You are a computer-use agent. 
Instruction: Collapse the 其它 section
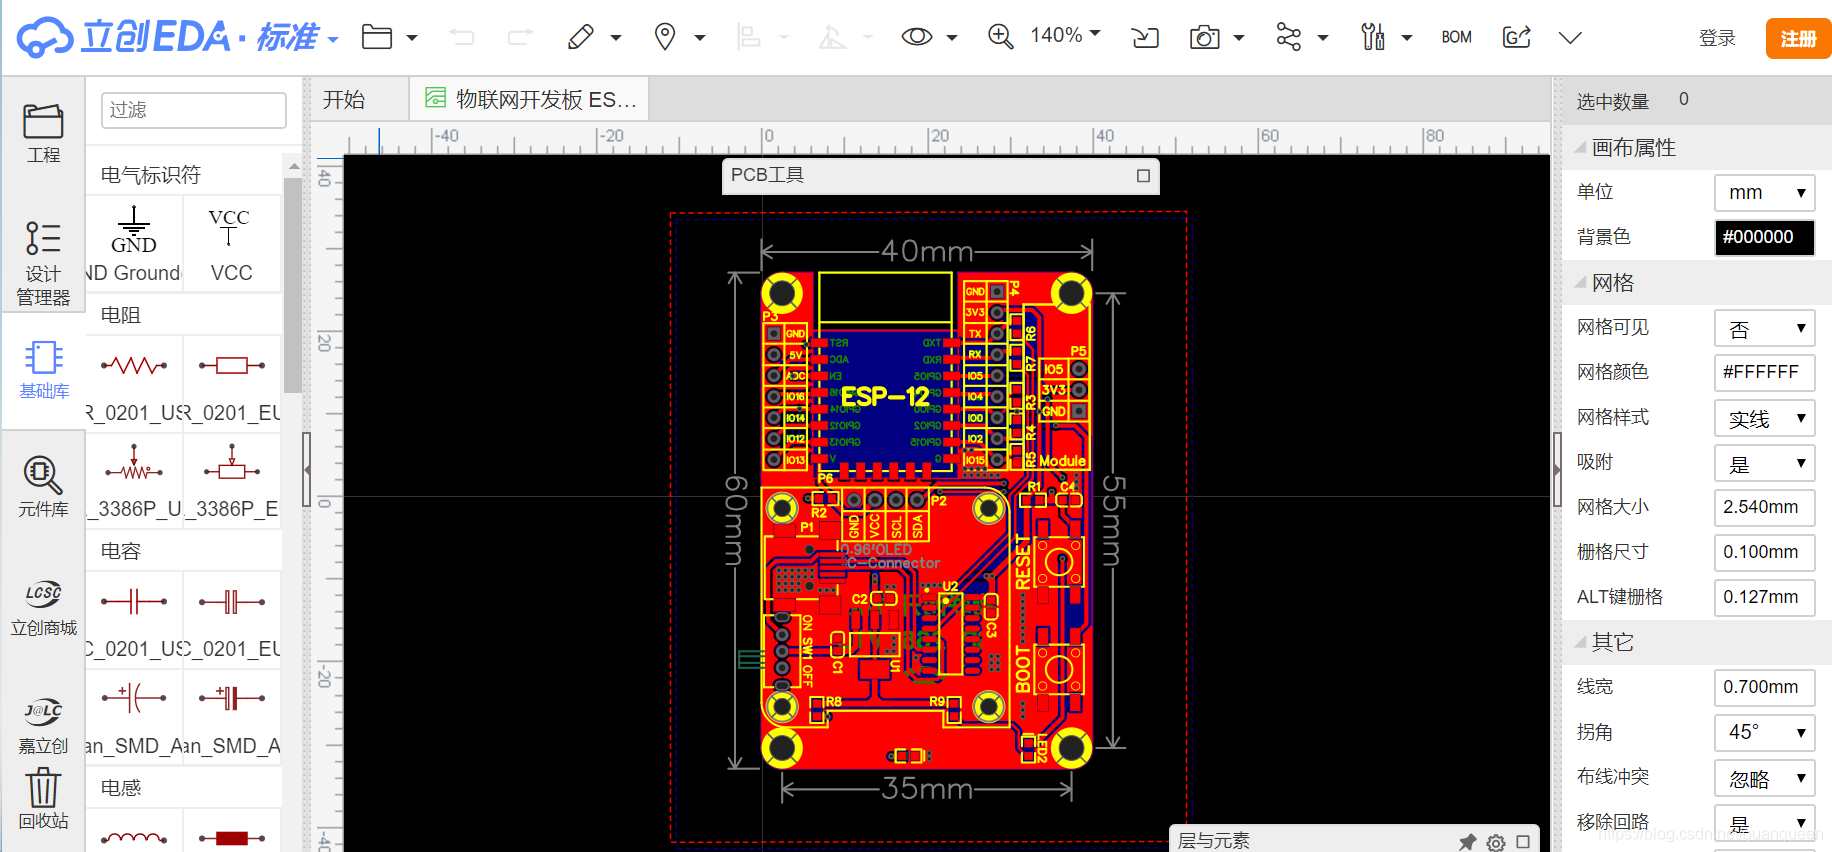1581,642
